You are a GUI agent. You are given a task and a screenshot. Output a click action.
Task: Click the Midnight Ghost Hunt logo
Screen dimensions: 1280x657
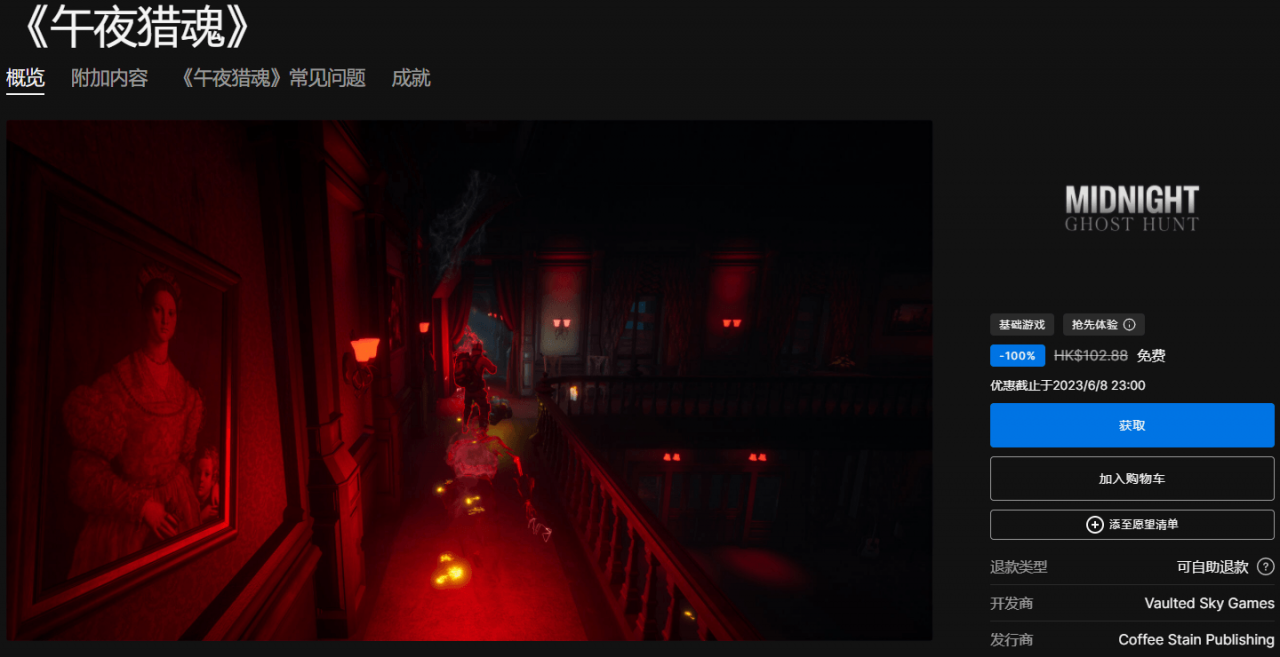tap(1131, 209)
